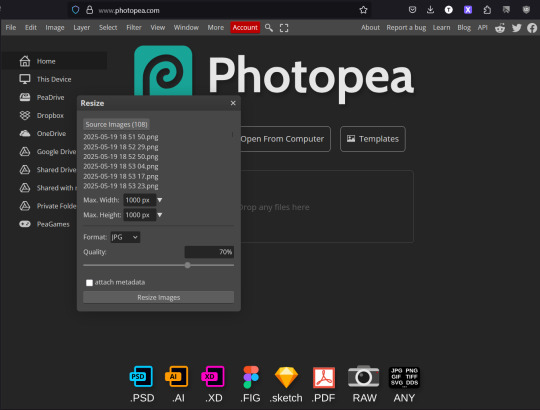
Task: Open Photopea's Twitter icon
Action: [517, 28]
